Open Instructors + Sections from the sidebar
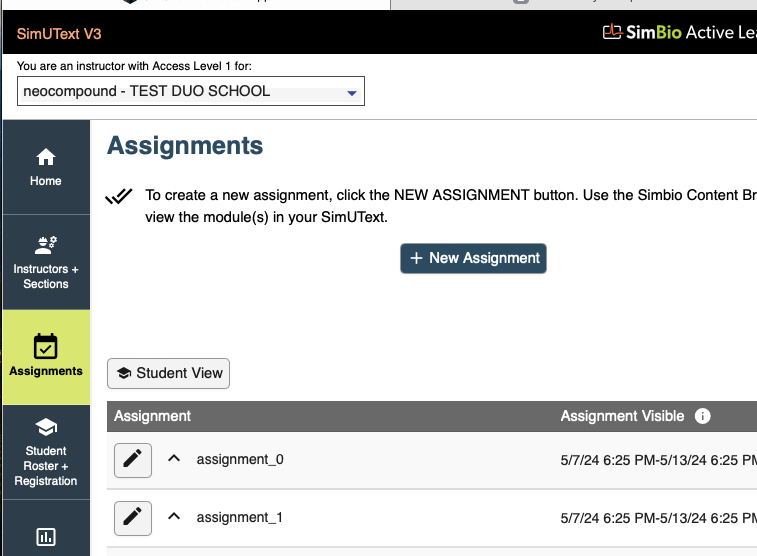757x556 pixels. pos(46,262)
